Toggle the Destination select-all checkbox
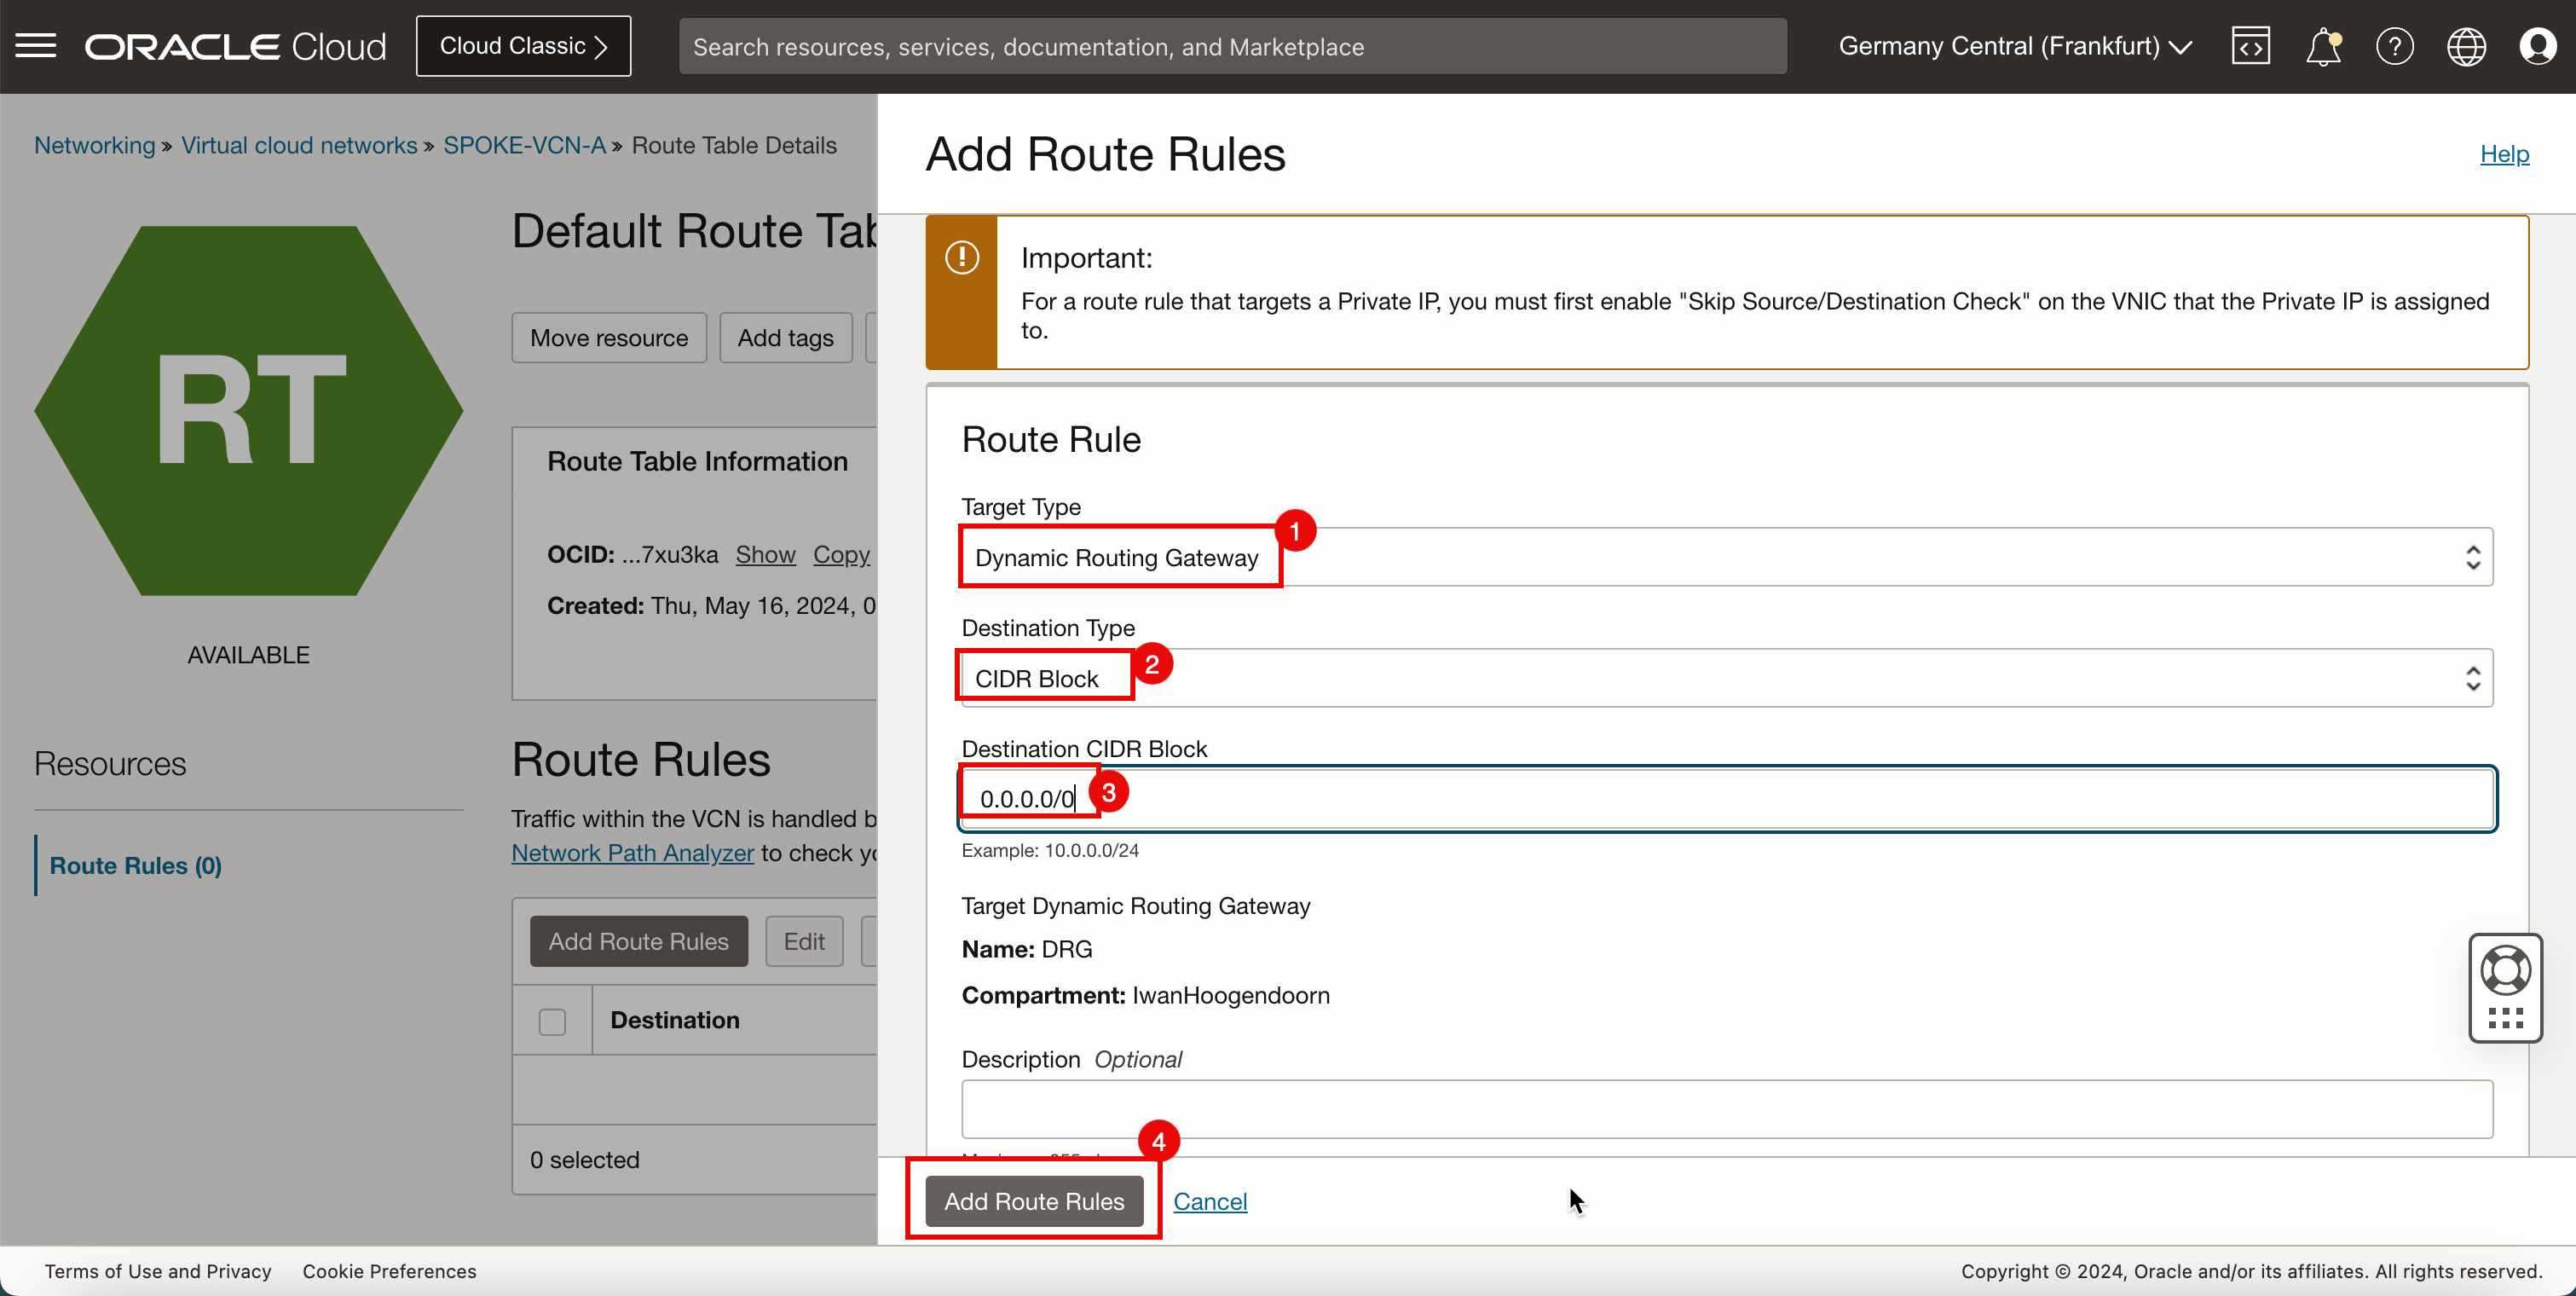 [x=552, y=1021]
